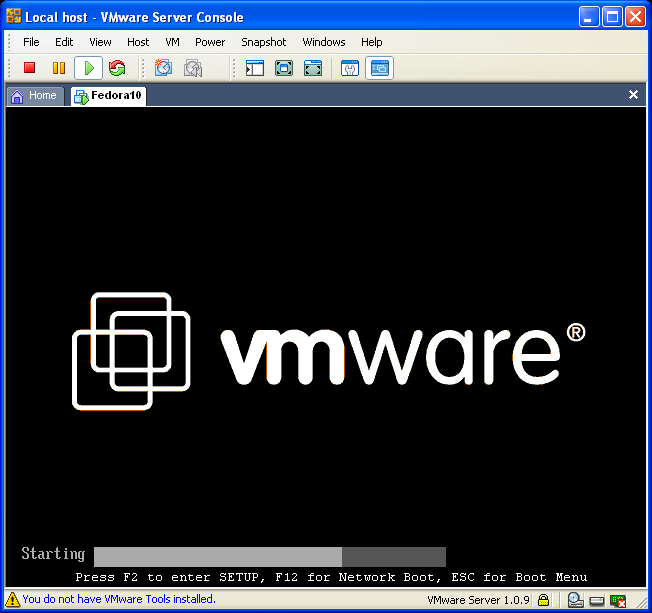Open the Windows menu
The width and height of the screenshot is (652, 613).
tap(324, 42)
